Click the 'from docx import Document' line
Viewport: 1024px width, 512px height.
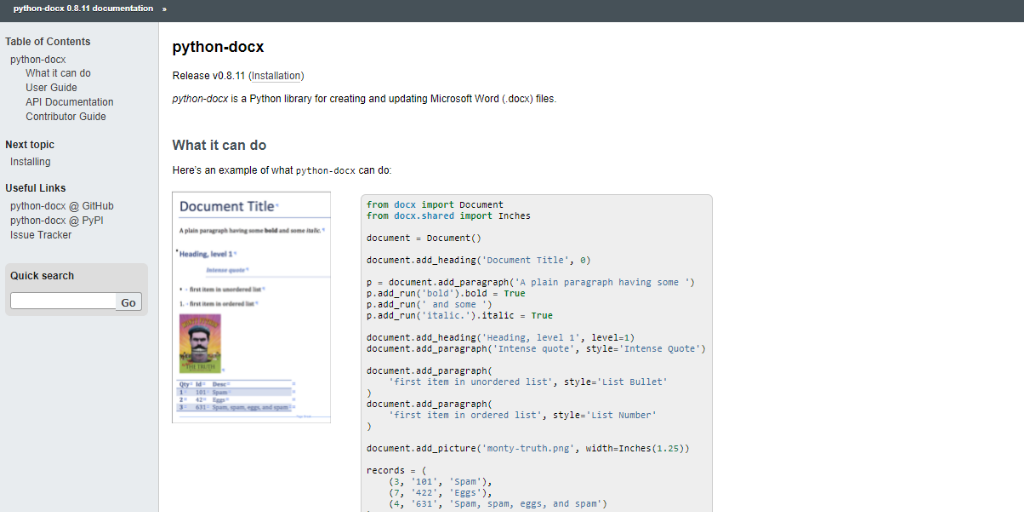click(x=435, y=204)
